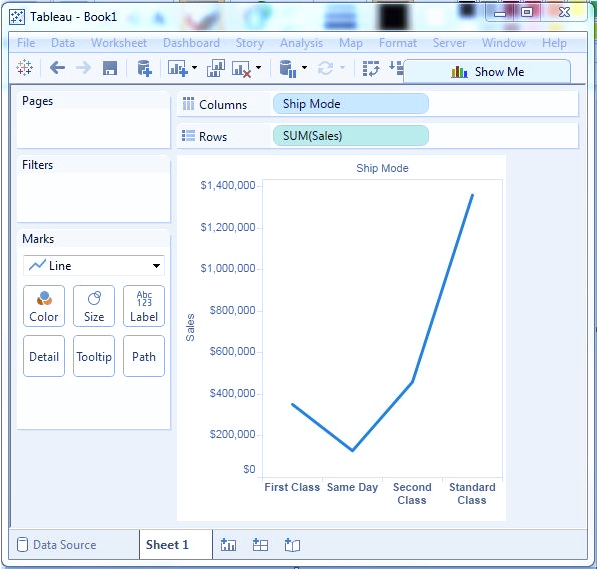Click the New Worksheet chart icon

pos(178,68)
